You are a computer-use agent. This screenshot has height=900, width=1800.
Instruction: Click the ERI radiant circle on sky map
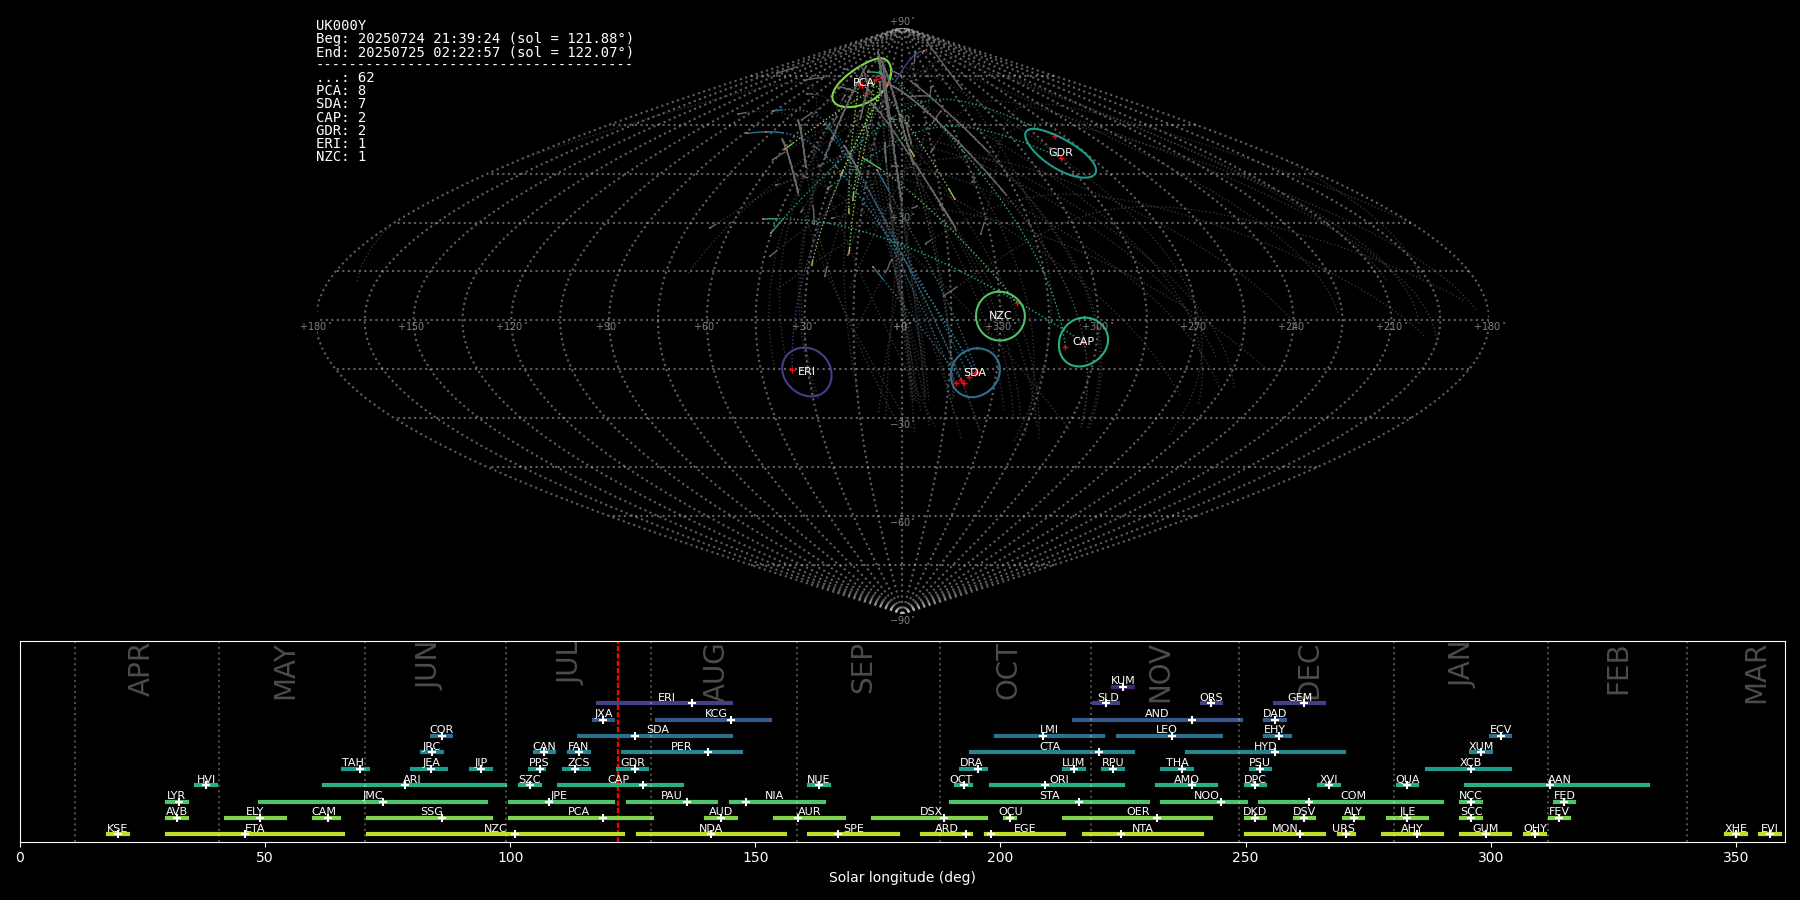(807, 372)
